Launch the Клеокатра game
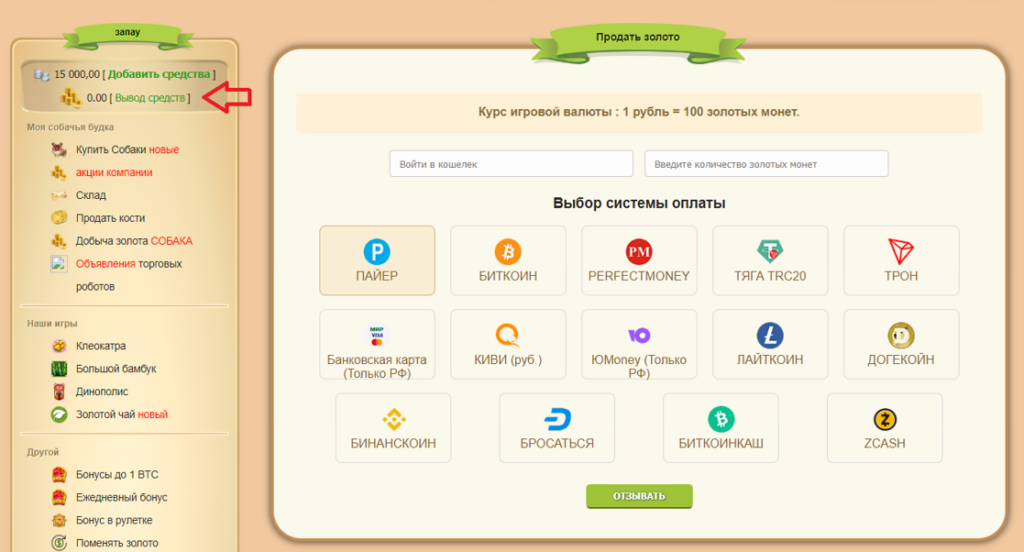This screenshot has width=1024, height=552. pyautogui.click(x=101, y=346)
